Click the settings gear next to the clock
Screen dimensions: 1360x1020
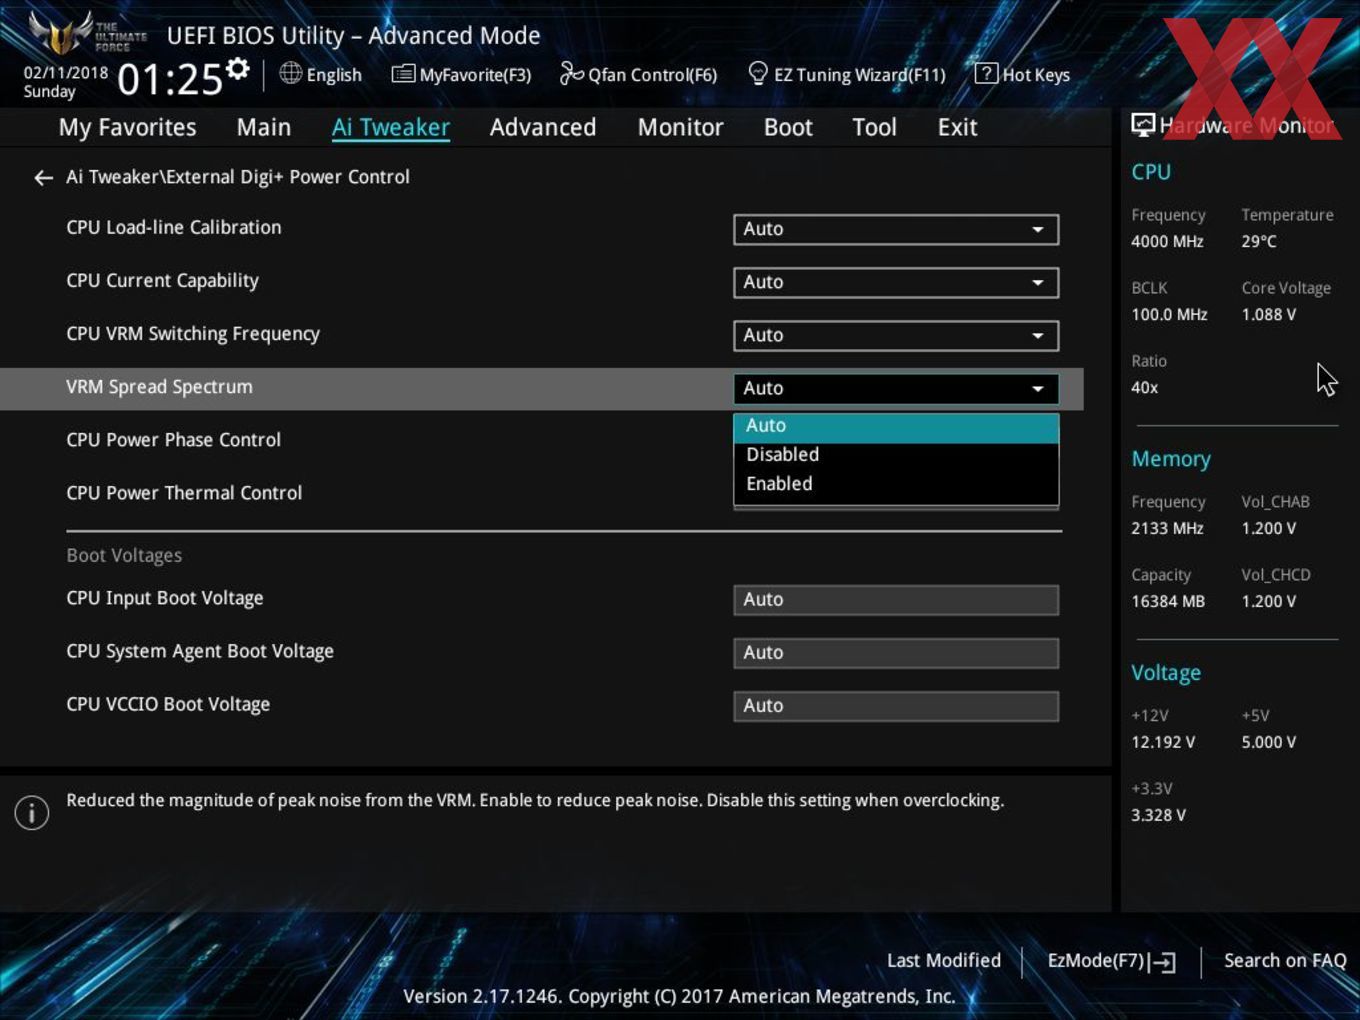tap(238, 69)
